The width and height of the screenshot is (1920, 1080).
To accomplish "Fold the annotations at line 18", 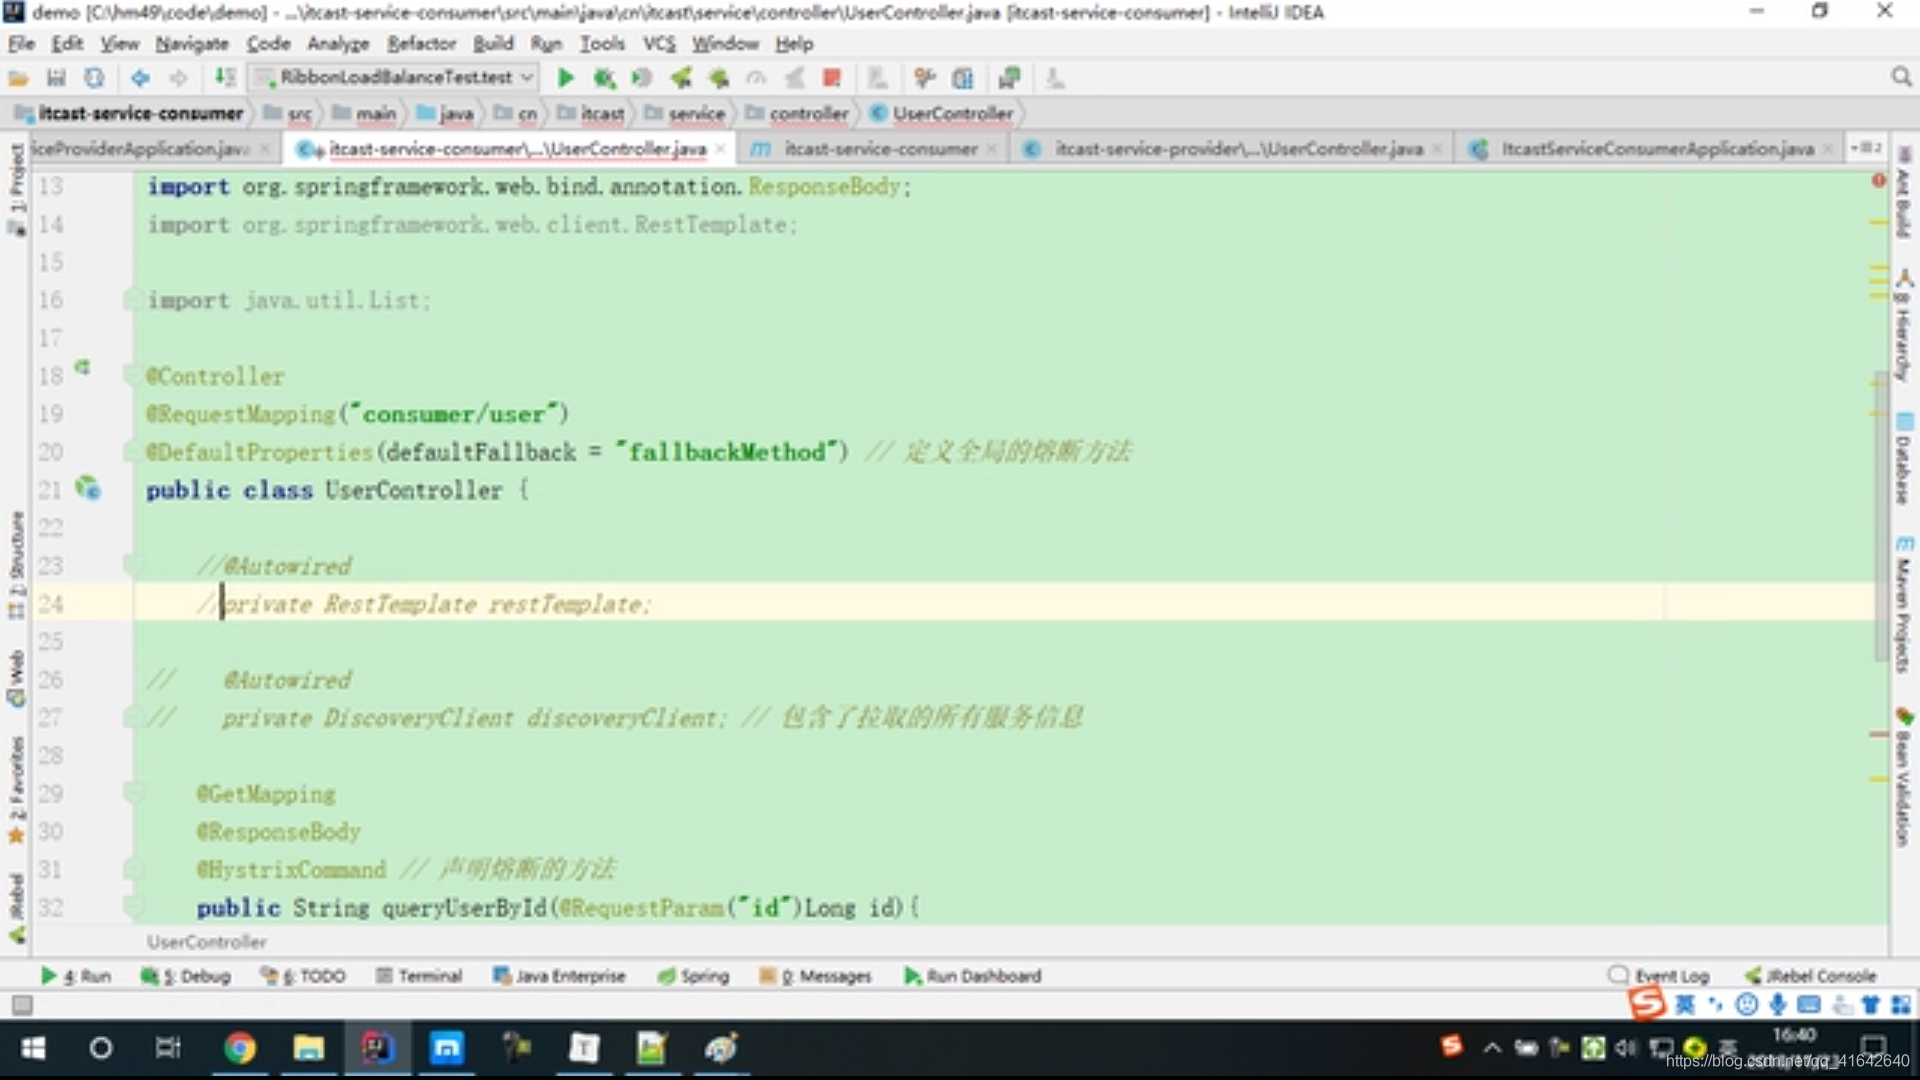I will [x=131, y=375].
